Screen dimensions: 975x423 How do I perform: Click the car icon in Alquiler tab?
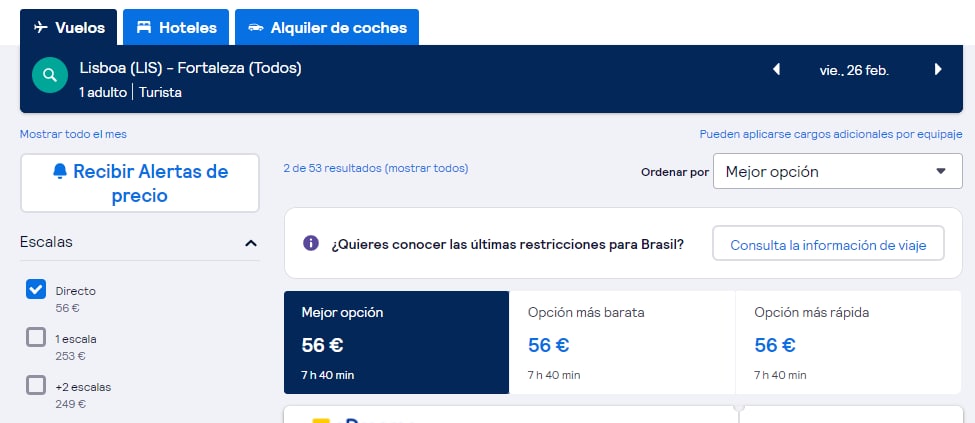256,27
